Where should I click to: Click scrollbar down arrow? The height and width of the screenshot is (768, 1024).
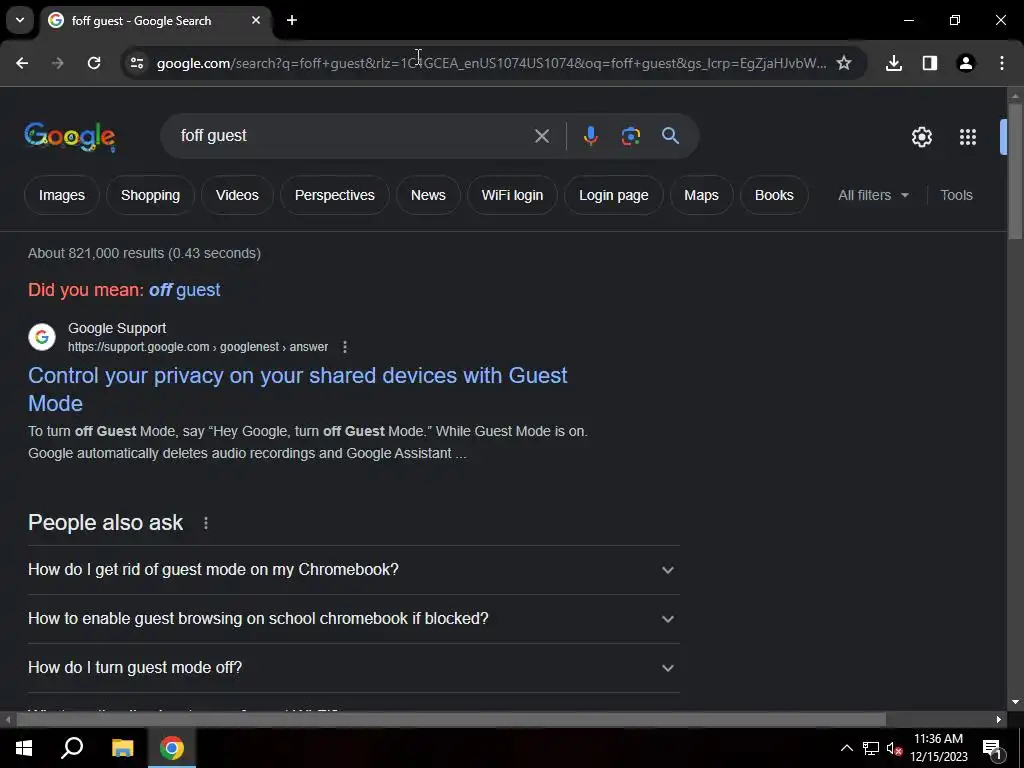(x=1015, y=702)
